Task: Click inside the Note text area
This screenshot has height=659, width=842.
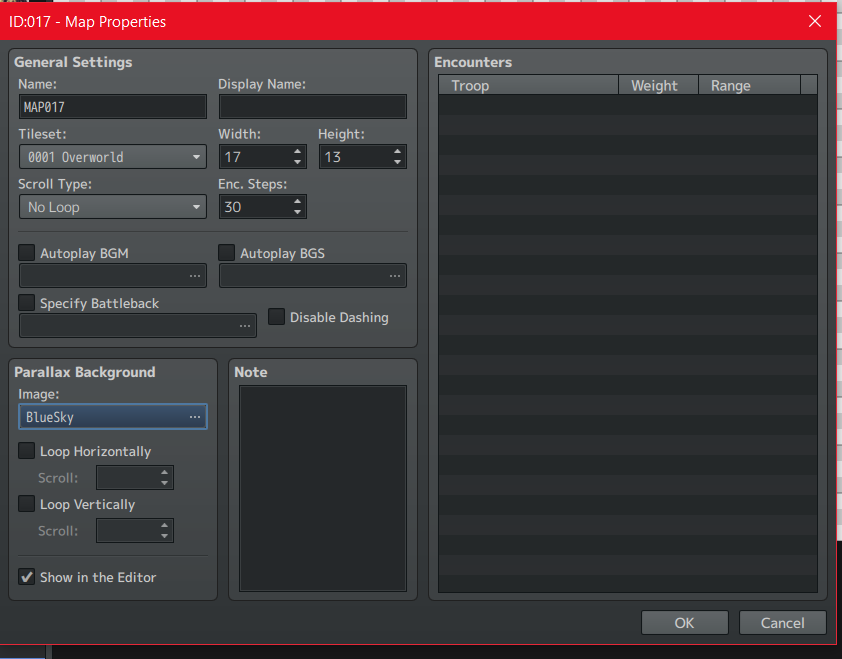Action: coord(323,488)
